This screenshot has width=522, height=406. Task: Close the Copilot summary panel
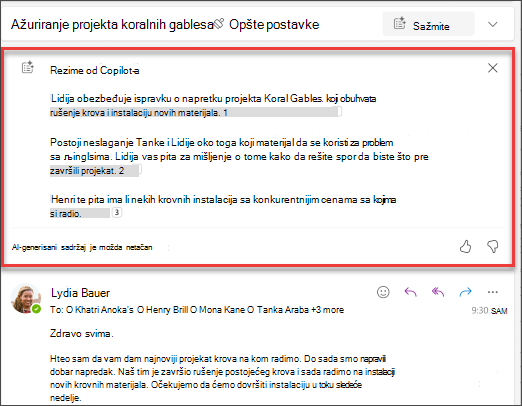coord(492,68)
